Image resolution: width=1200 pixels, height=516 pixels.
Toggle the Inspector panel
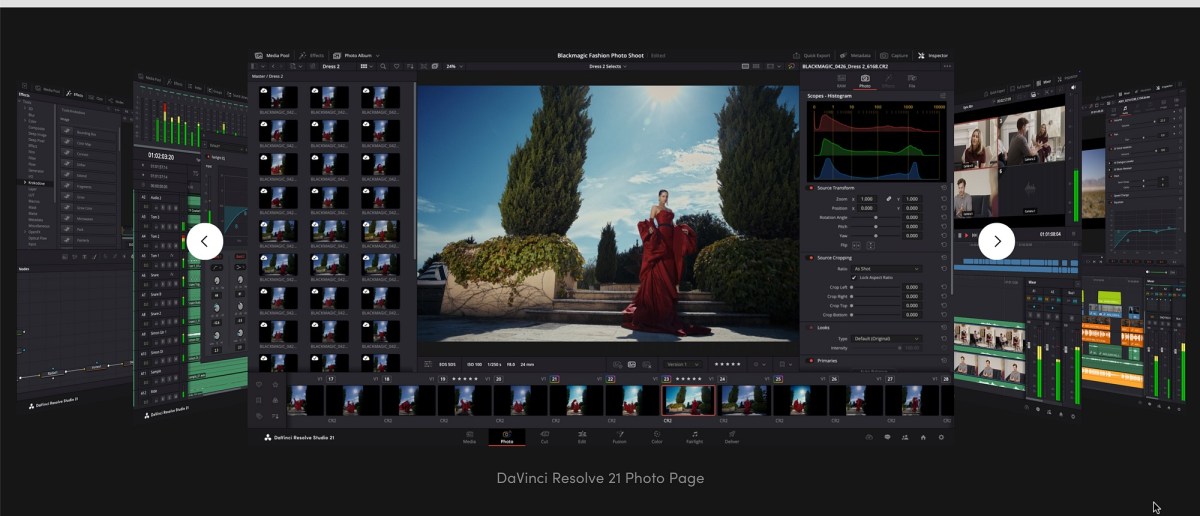(x=932, y=56)
